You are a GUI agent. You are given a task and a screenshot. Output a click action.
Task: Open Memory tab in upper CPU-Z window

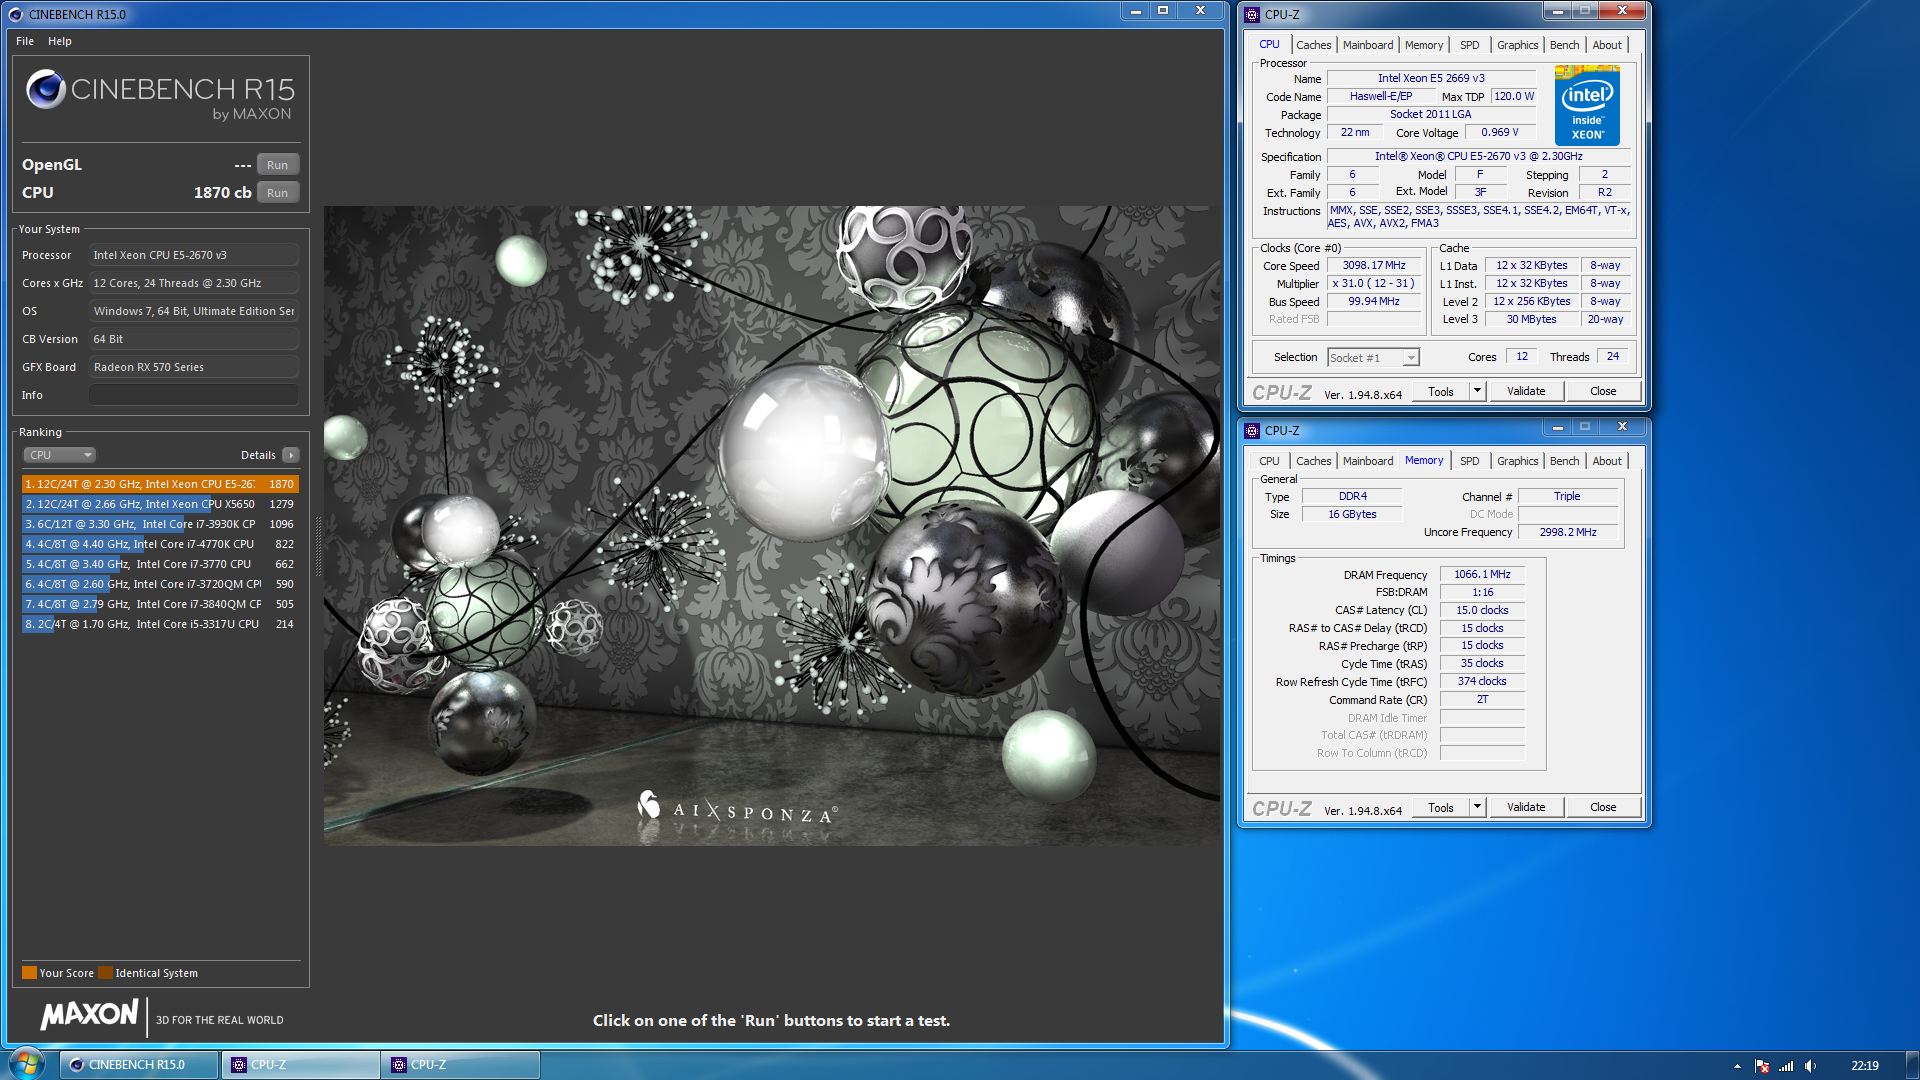pos(1424,45)
